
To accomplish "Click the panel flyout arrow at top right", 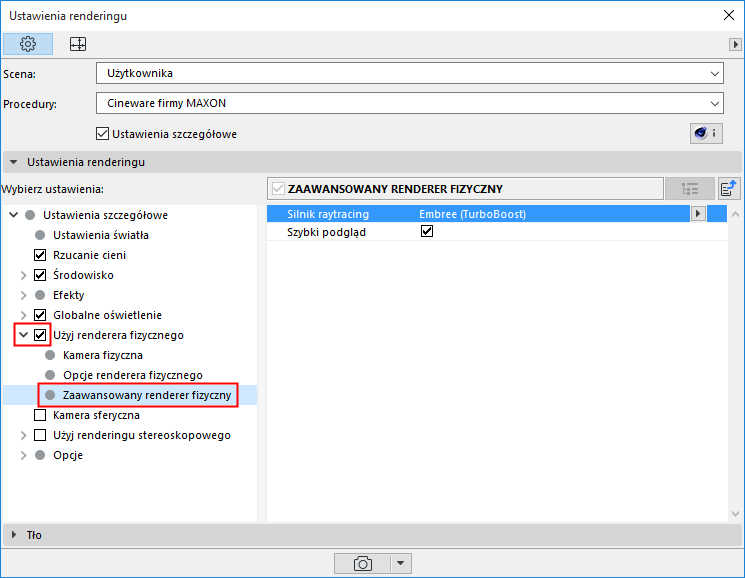I will pos(735,45).
